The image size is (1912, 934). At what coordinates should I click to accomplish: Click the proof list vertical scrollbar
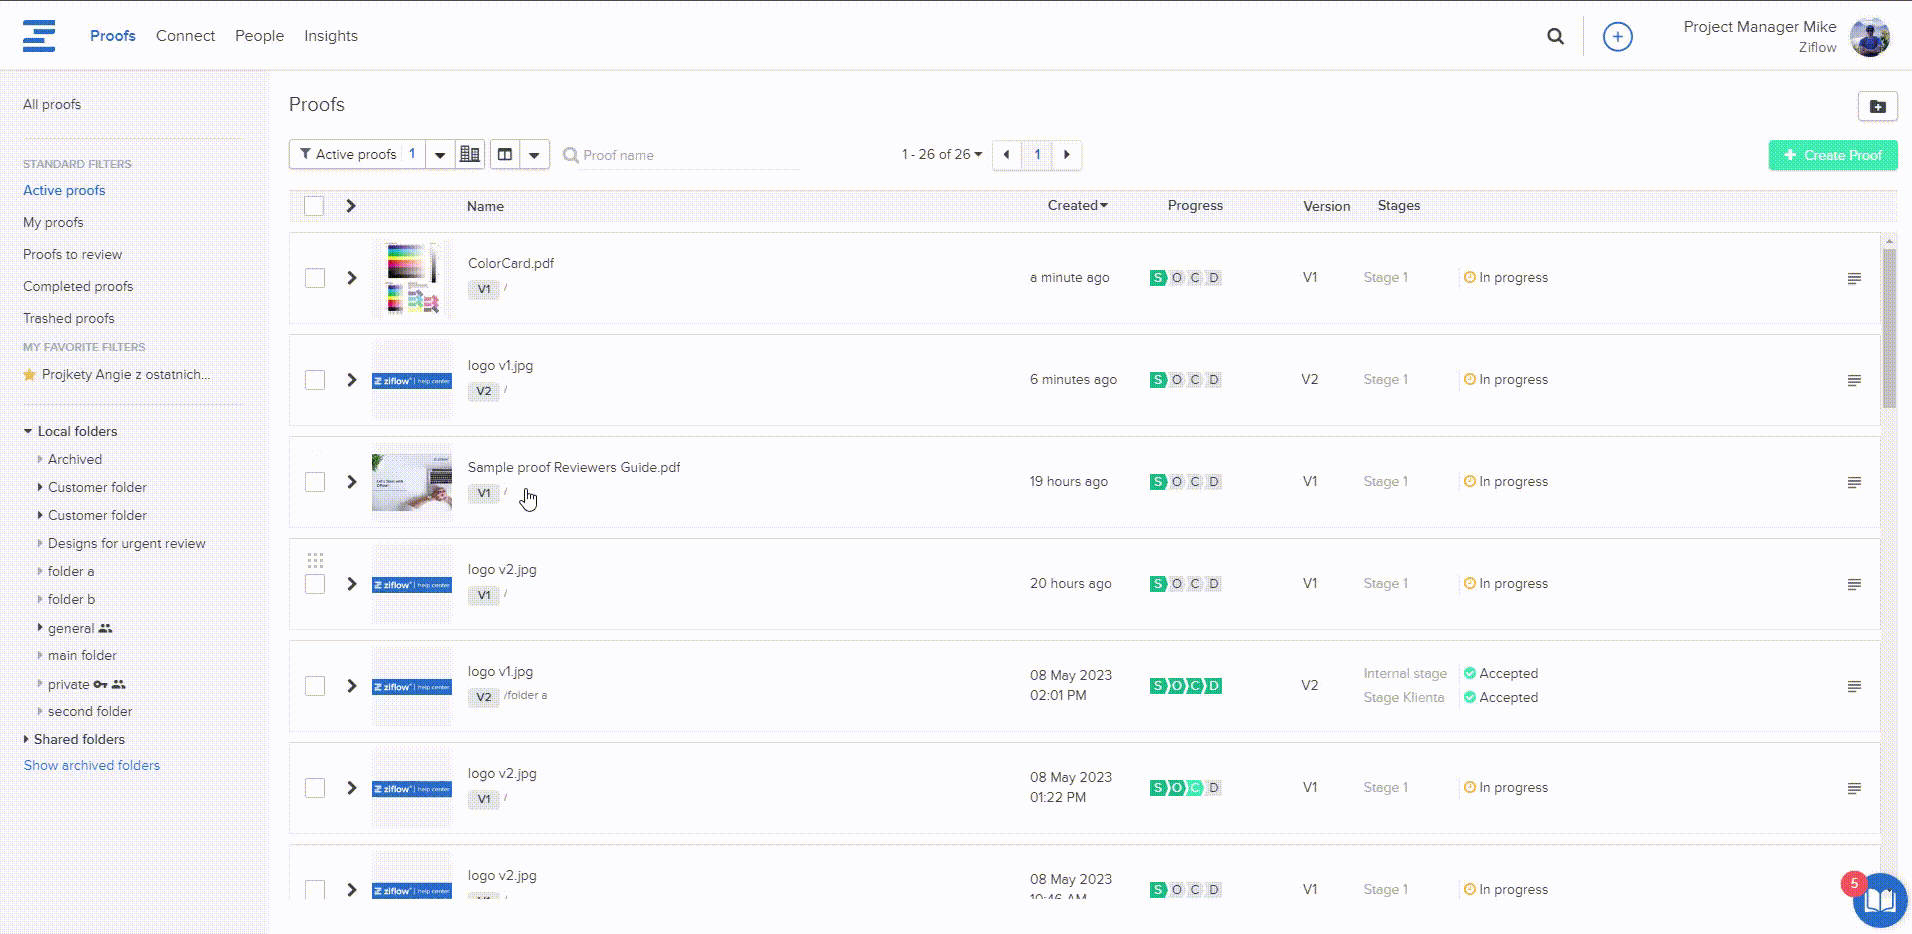[x=1888, y=330]
